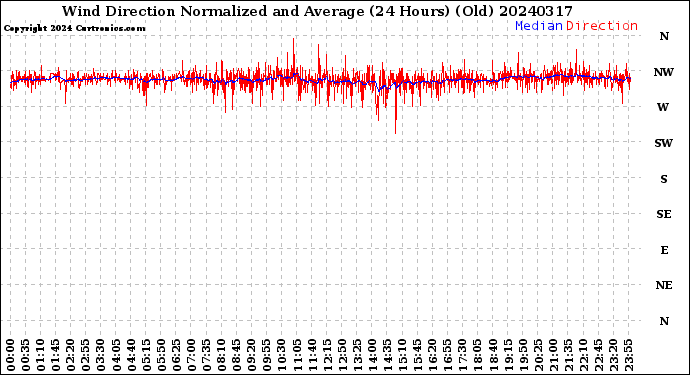Click the 14:00 time label
Screen dimensions: 690x375
[372, 355]
